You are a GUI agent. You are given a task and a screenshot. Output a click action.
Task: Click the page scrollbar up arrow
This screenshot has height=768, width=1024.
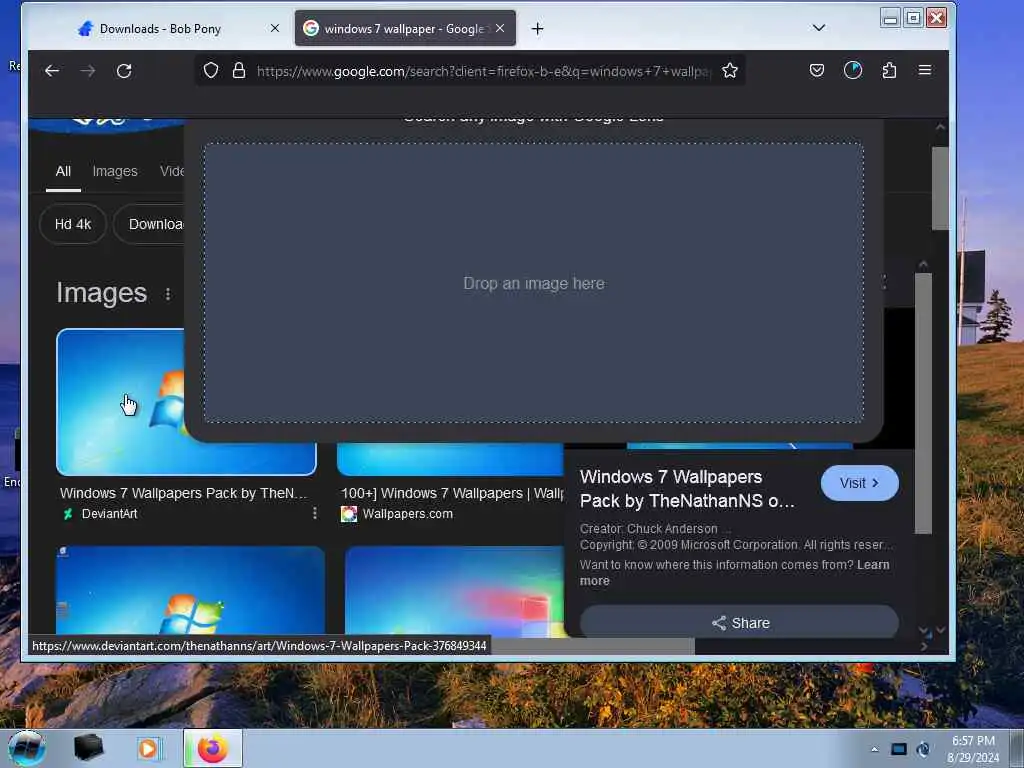940,127
